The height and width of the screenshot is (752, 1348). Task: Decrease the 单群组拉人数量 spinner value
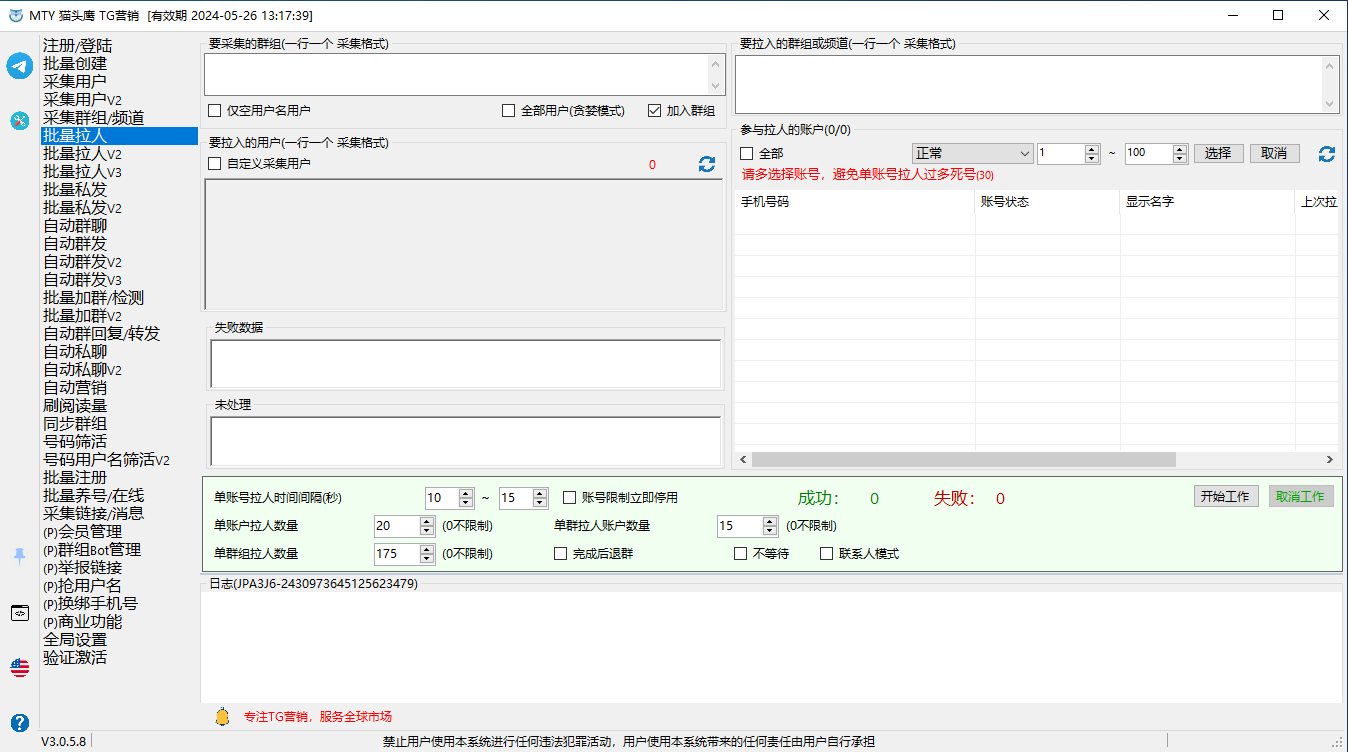427,558
